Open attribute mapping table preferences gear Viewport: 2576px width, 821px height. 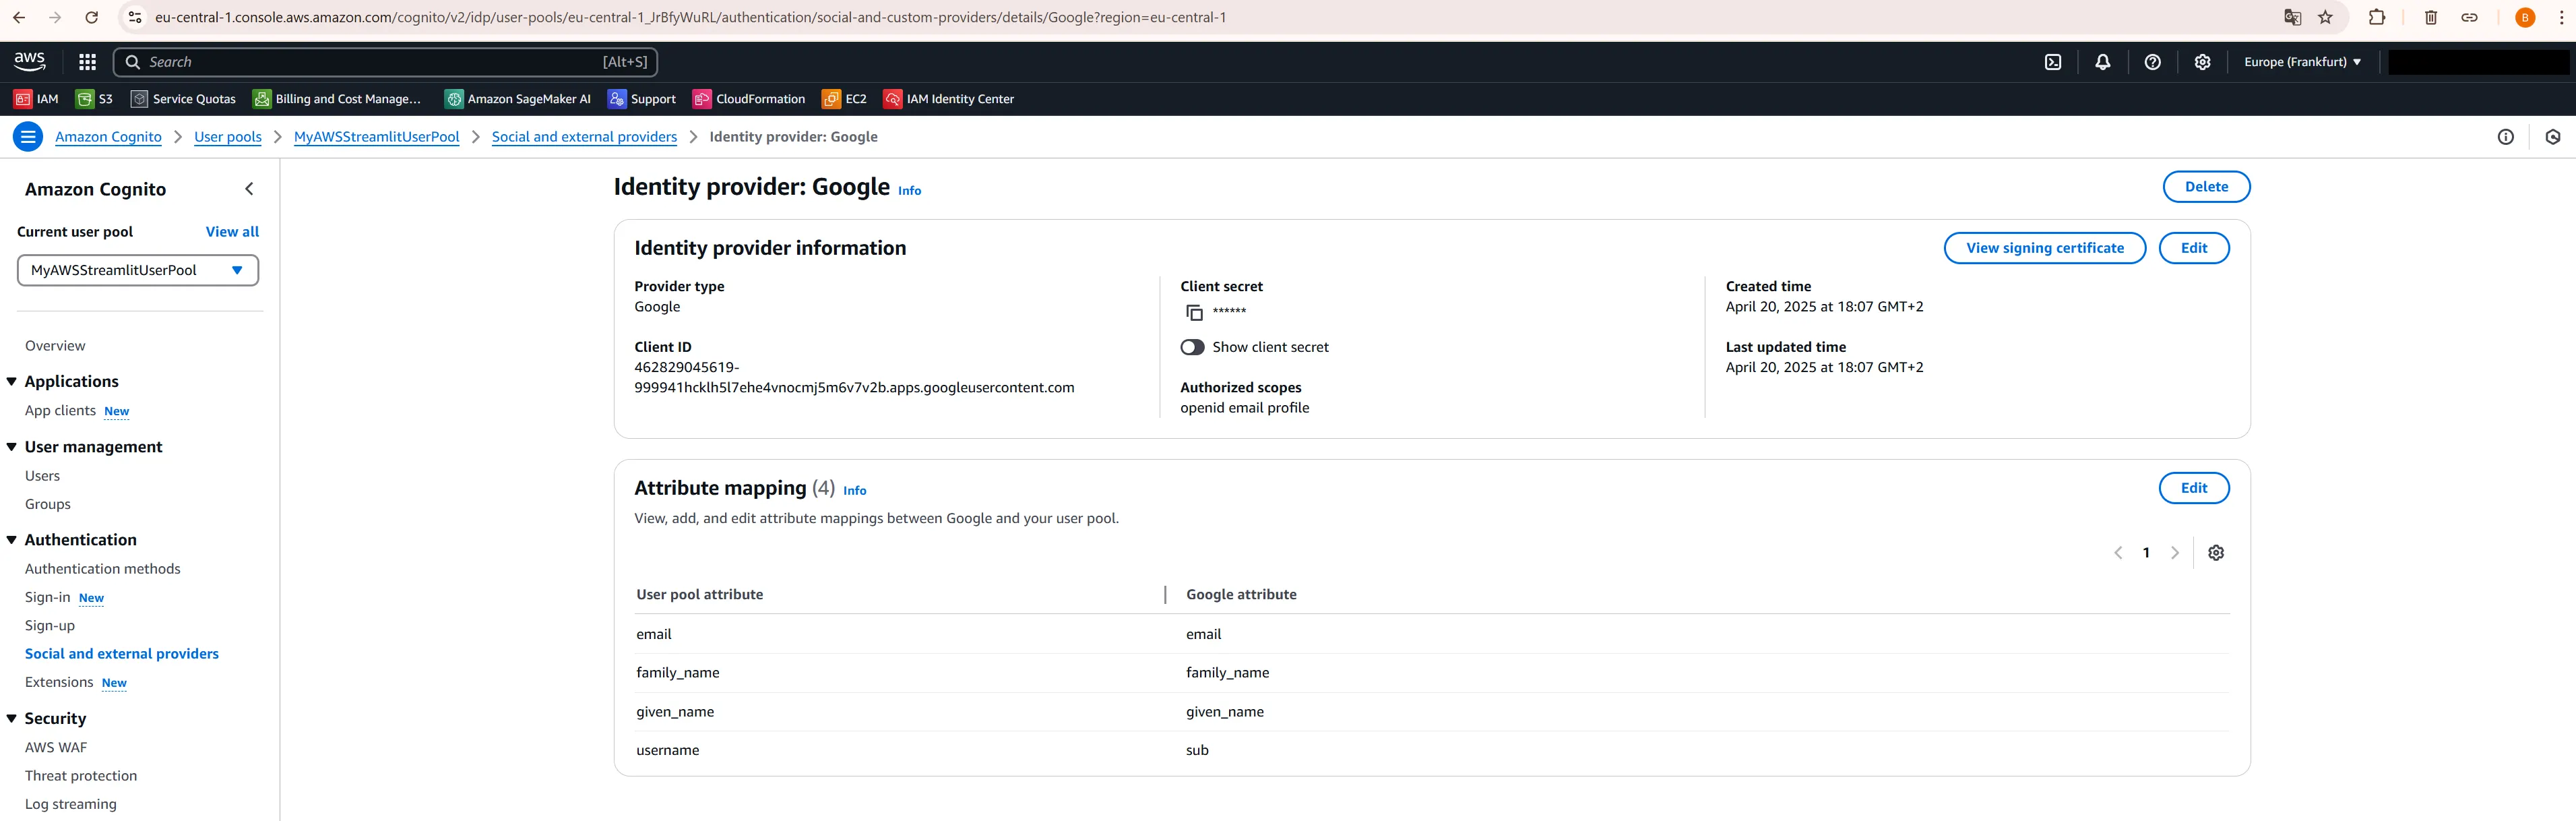[2216, 552]
